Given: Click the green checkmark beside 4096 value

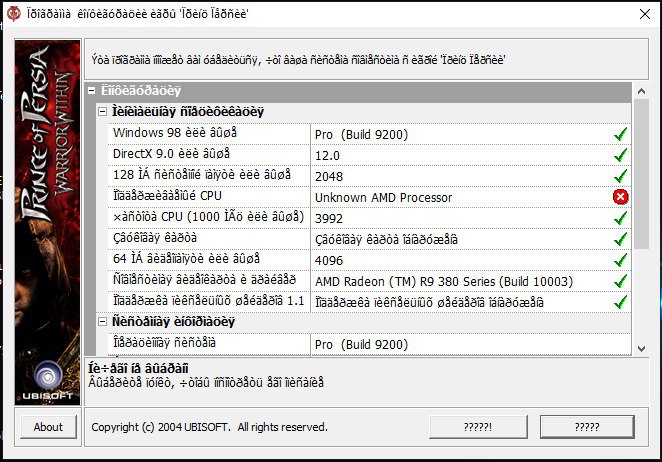Looking at the screenshot, I should point(621,260).
